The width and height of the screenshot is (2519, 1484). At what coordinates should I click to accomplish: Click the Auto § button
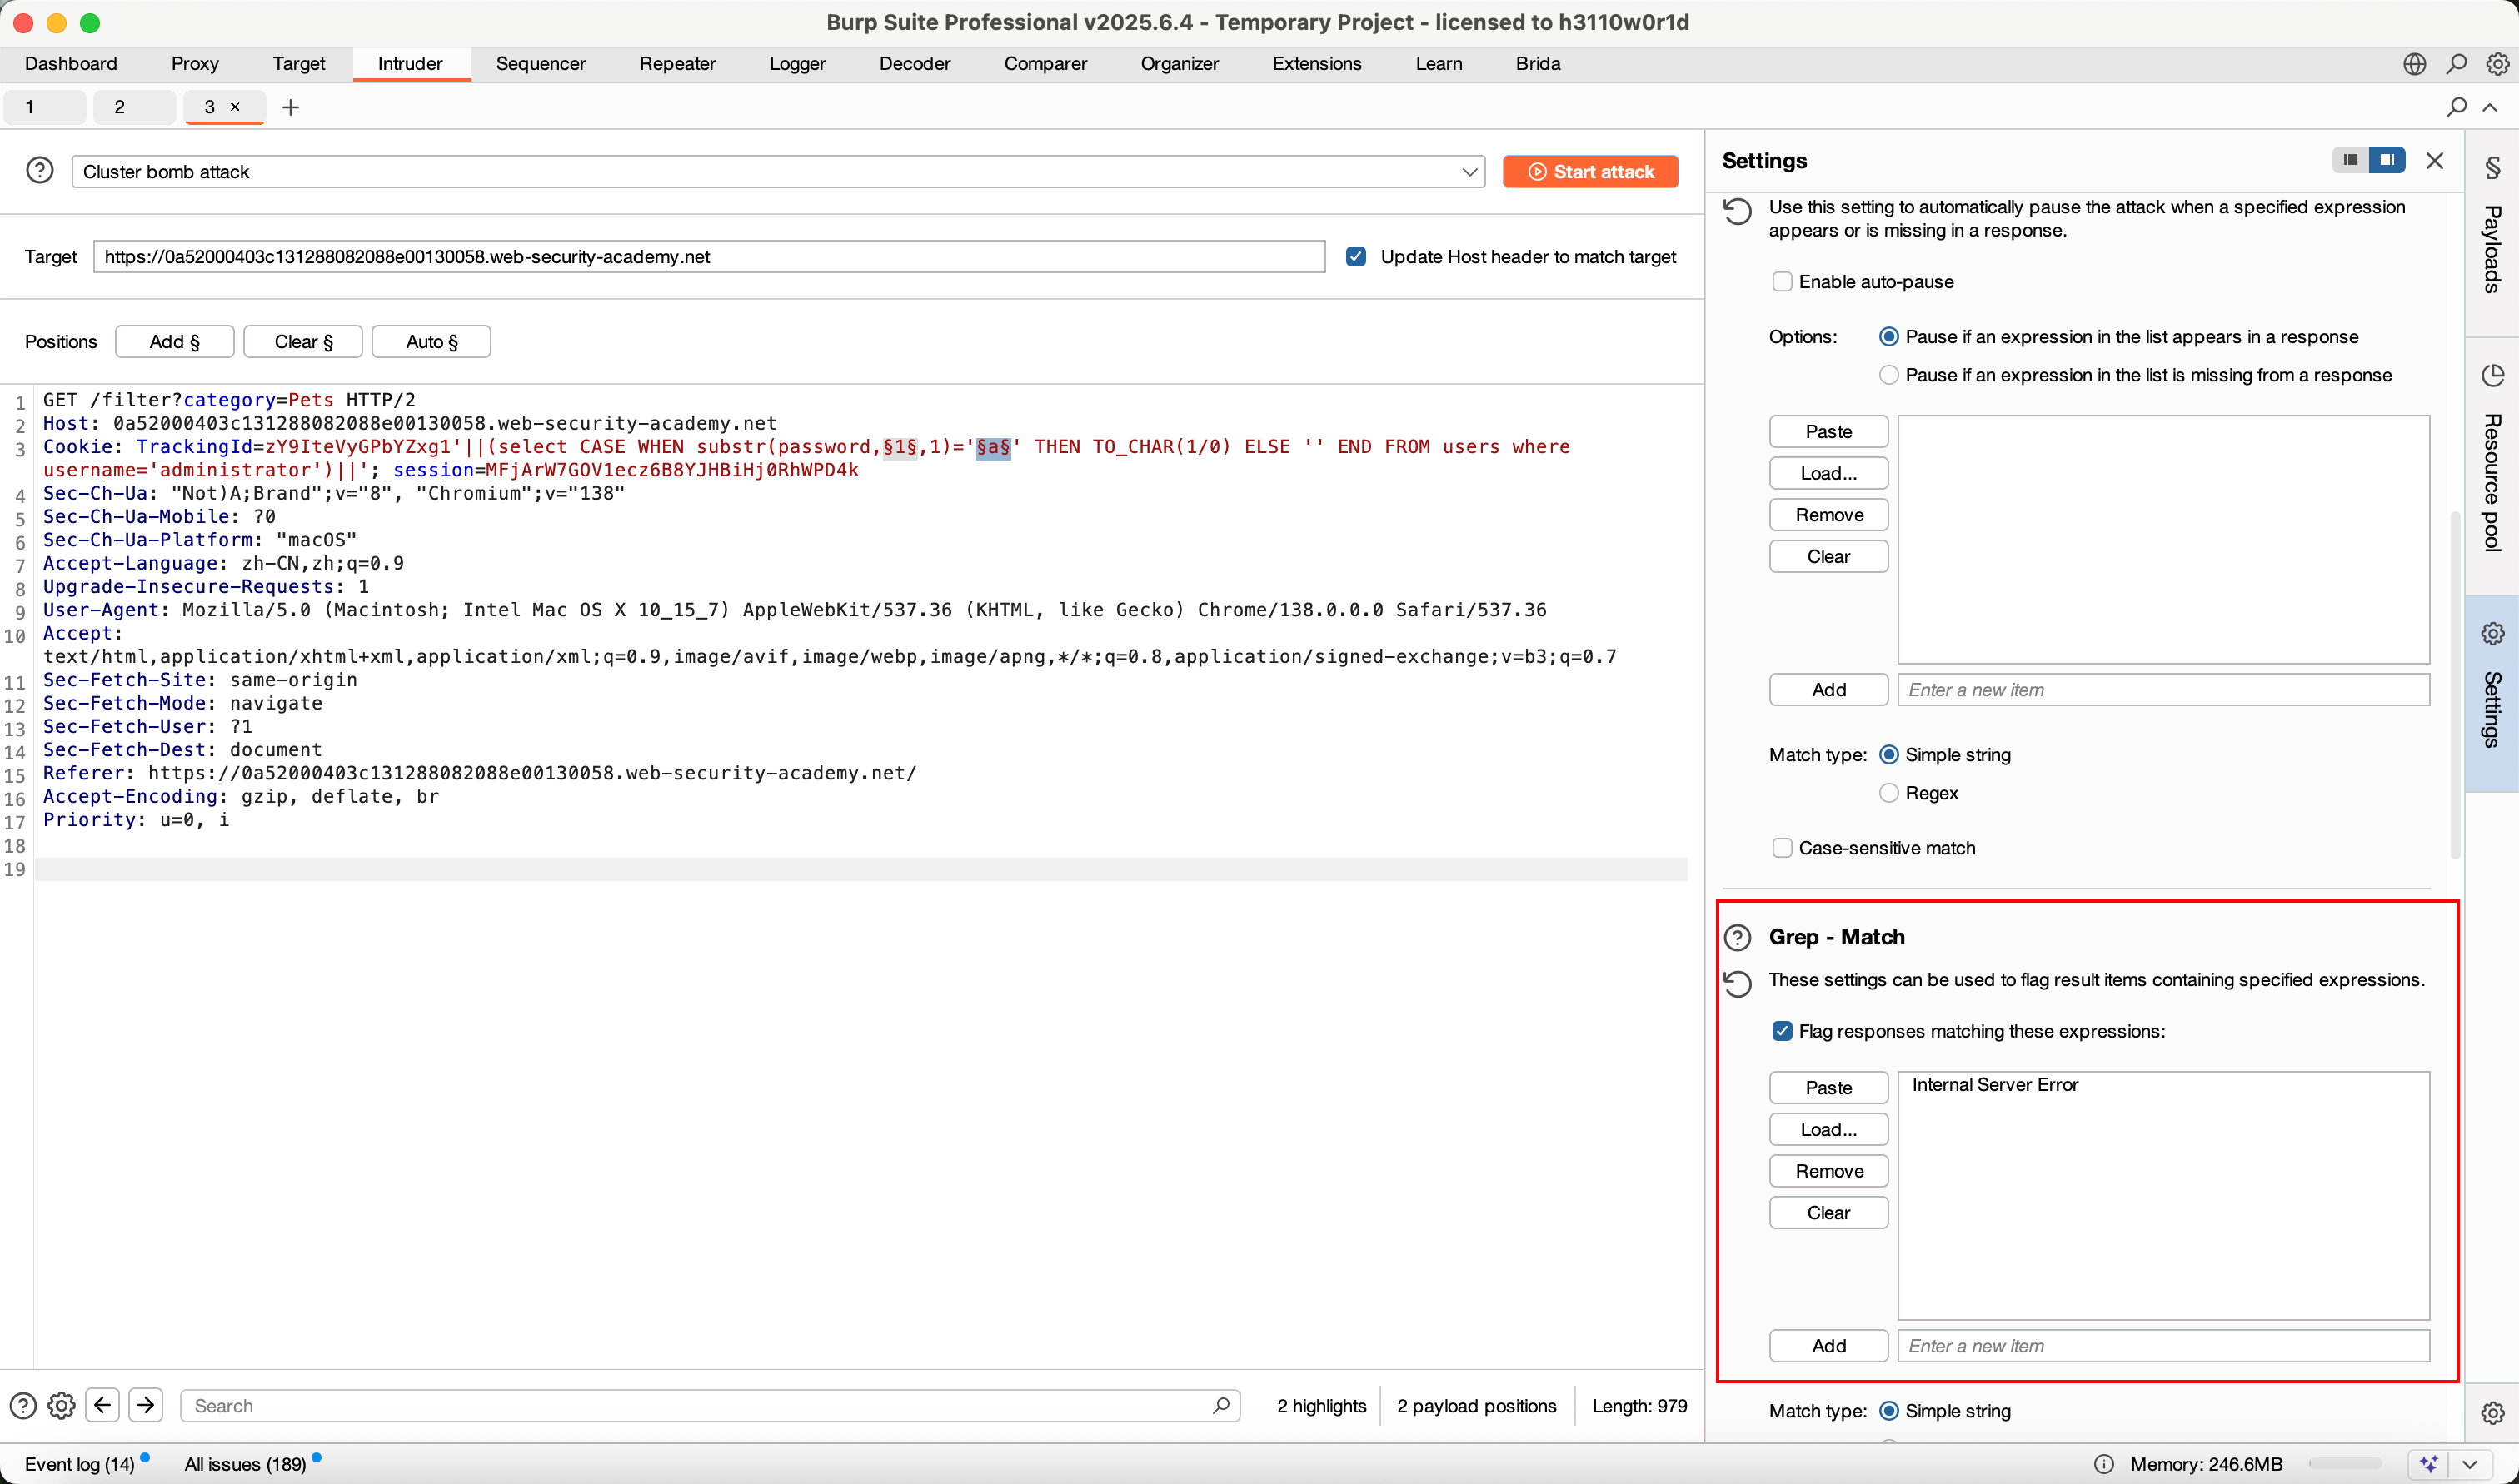pyautogui.click(x=431, y=342)
